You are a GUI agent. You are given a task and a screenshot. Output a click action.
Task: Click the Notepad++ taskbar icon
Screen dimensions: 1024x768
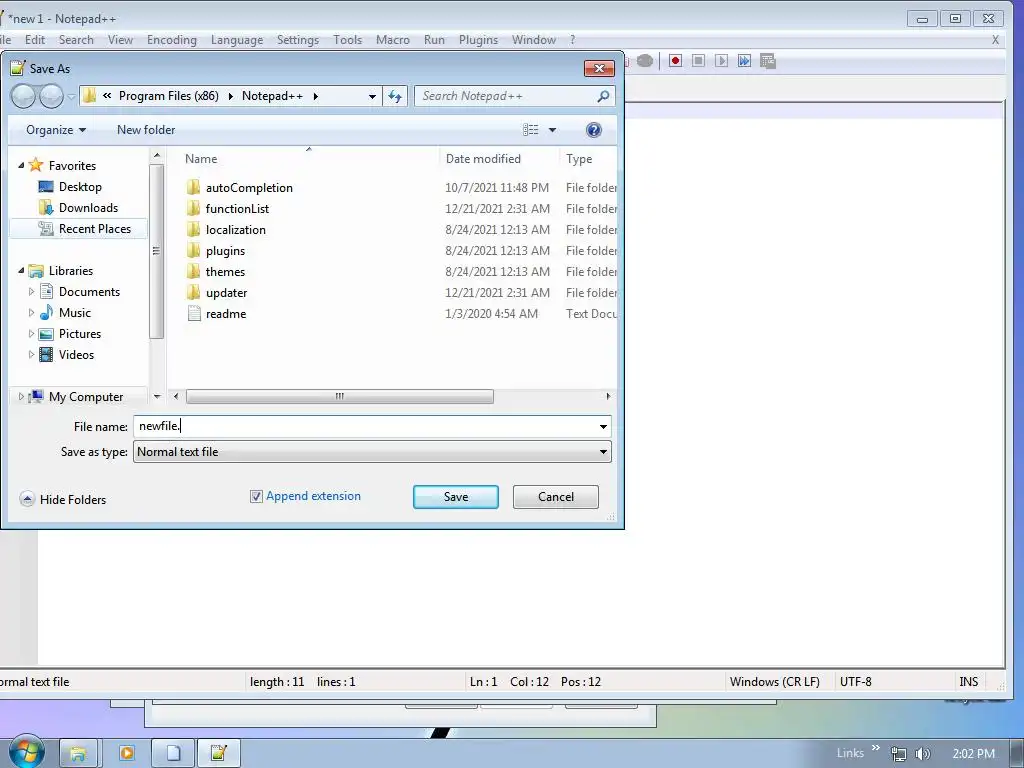218,753
